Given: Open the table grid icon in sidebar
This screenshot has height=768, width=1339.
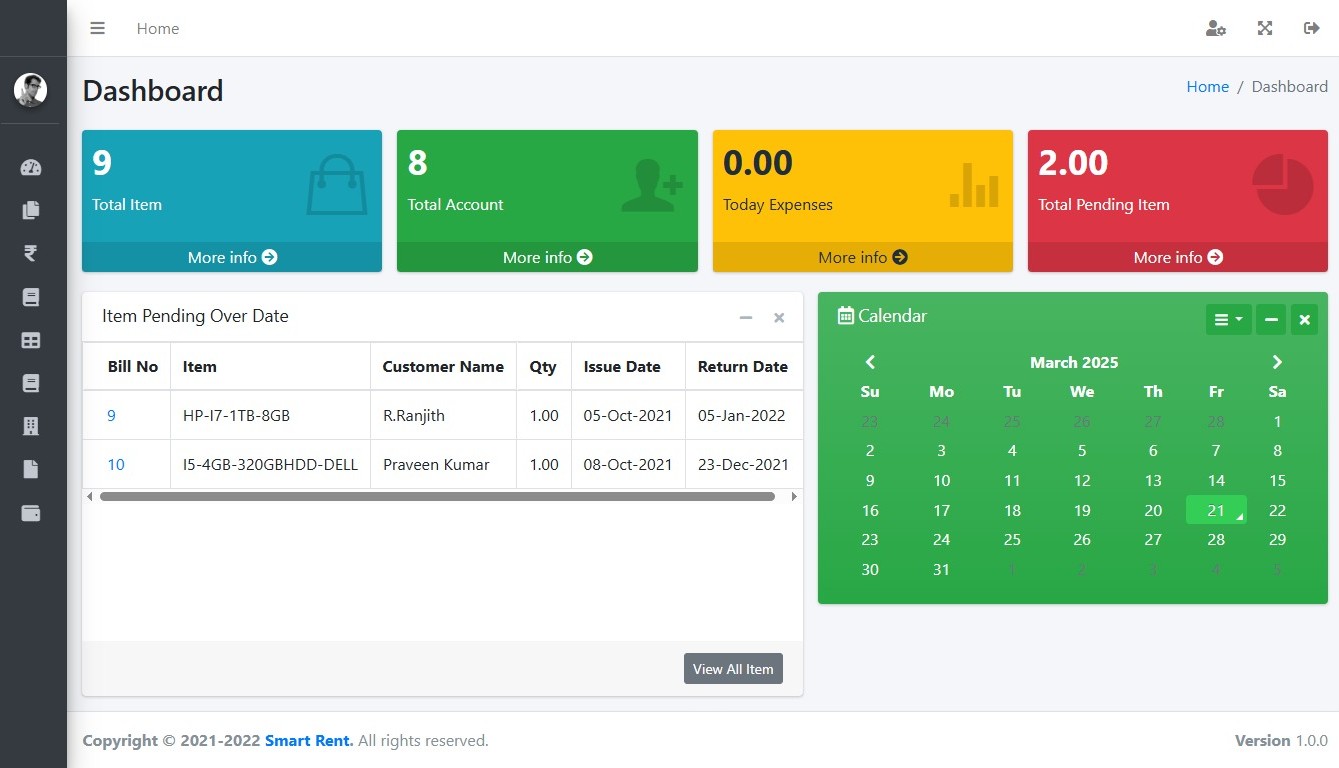Looking at the screenshot, I should click(31, 341).
